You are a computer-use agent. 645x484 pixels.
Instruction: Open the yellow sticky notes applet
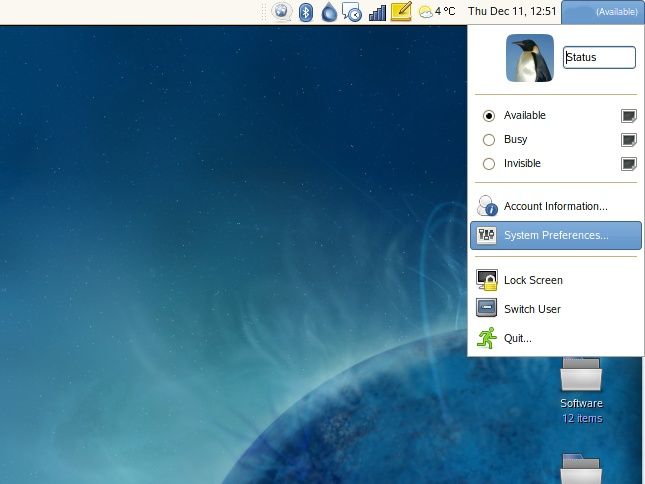point(401,12)
